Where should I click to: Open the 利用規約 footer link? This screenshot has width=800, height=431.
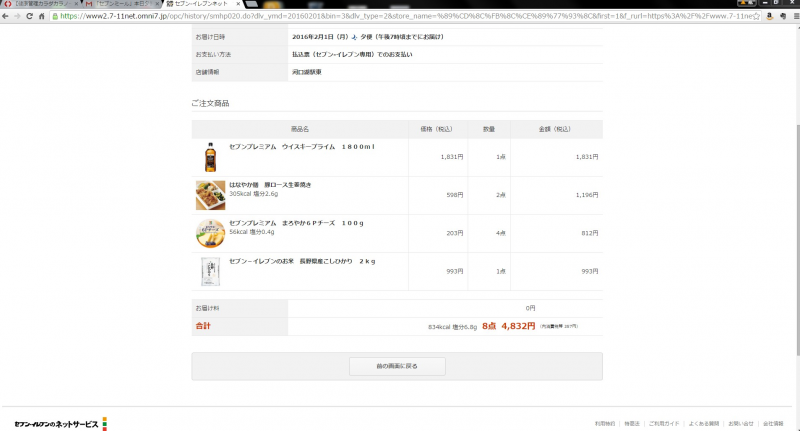click(604, 424)
